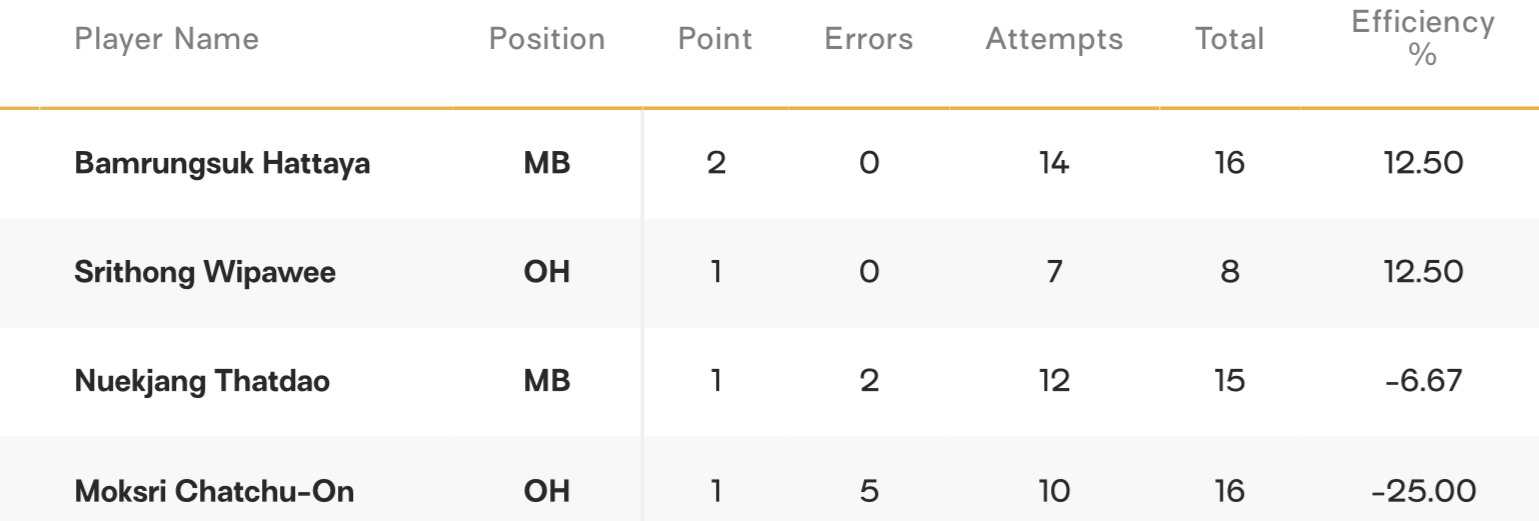
Task: Click the Attempts column header
Action: pos(1054,40)
